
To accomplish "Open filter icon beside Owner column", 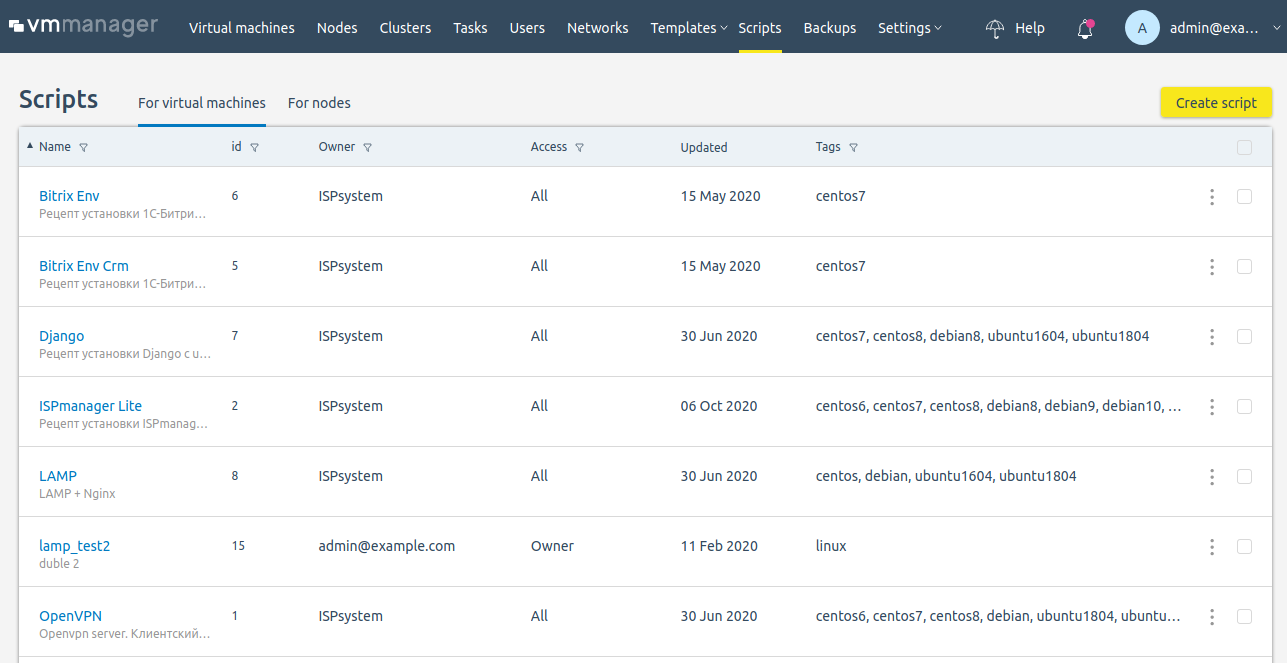I will (367, 147).
